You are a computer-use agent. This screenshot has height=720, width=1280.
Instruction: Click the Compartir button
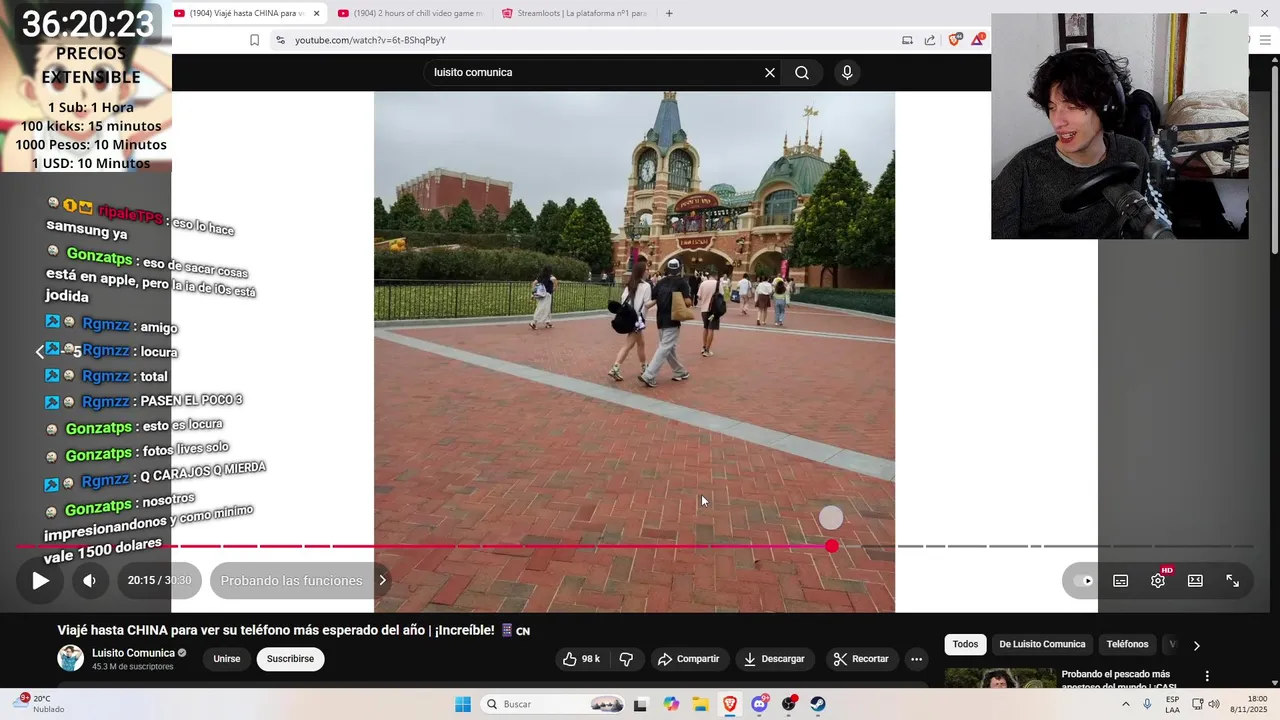pyautogui.click(x=688, y=659)
